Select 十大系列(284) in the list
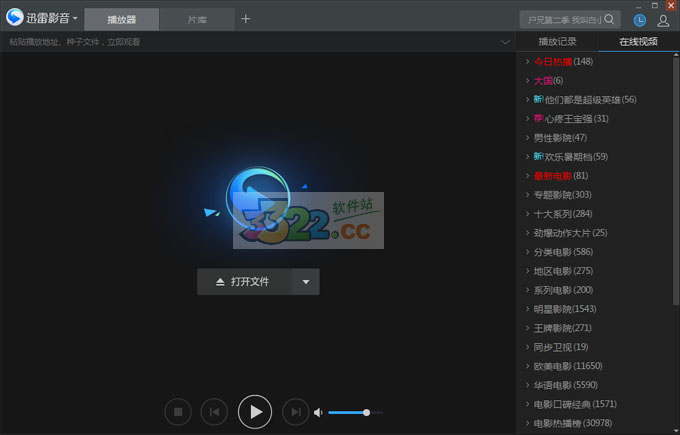The image size is (680, 435). point(563,214)
